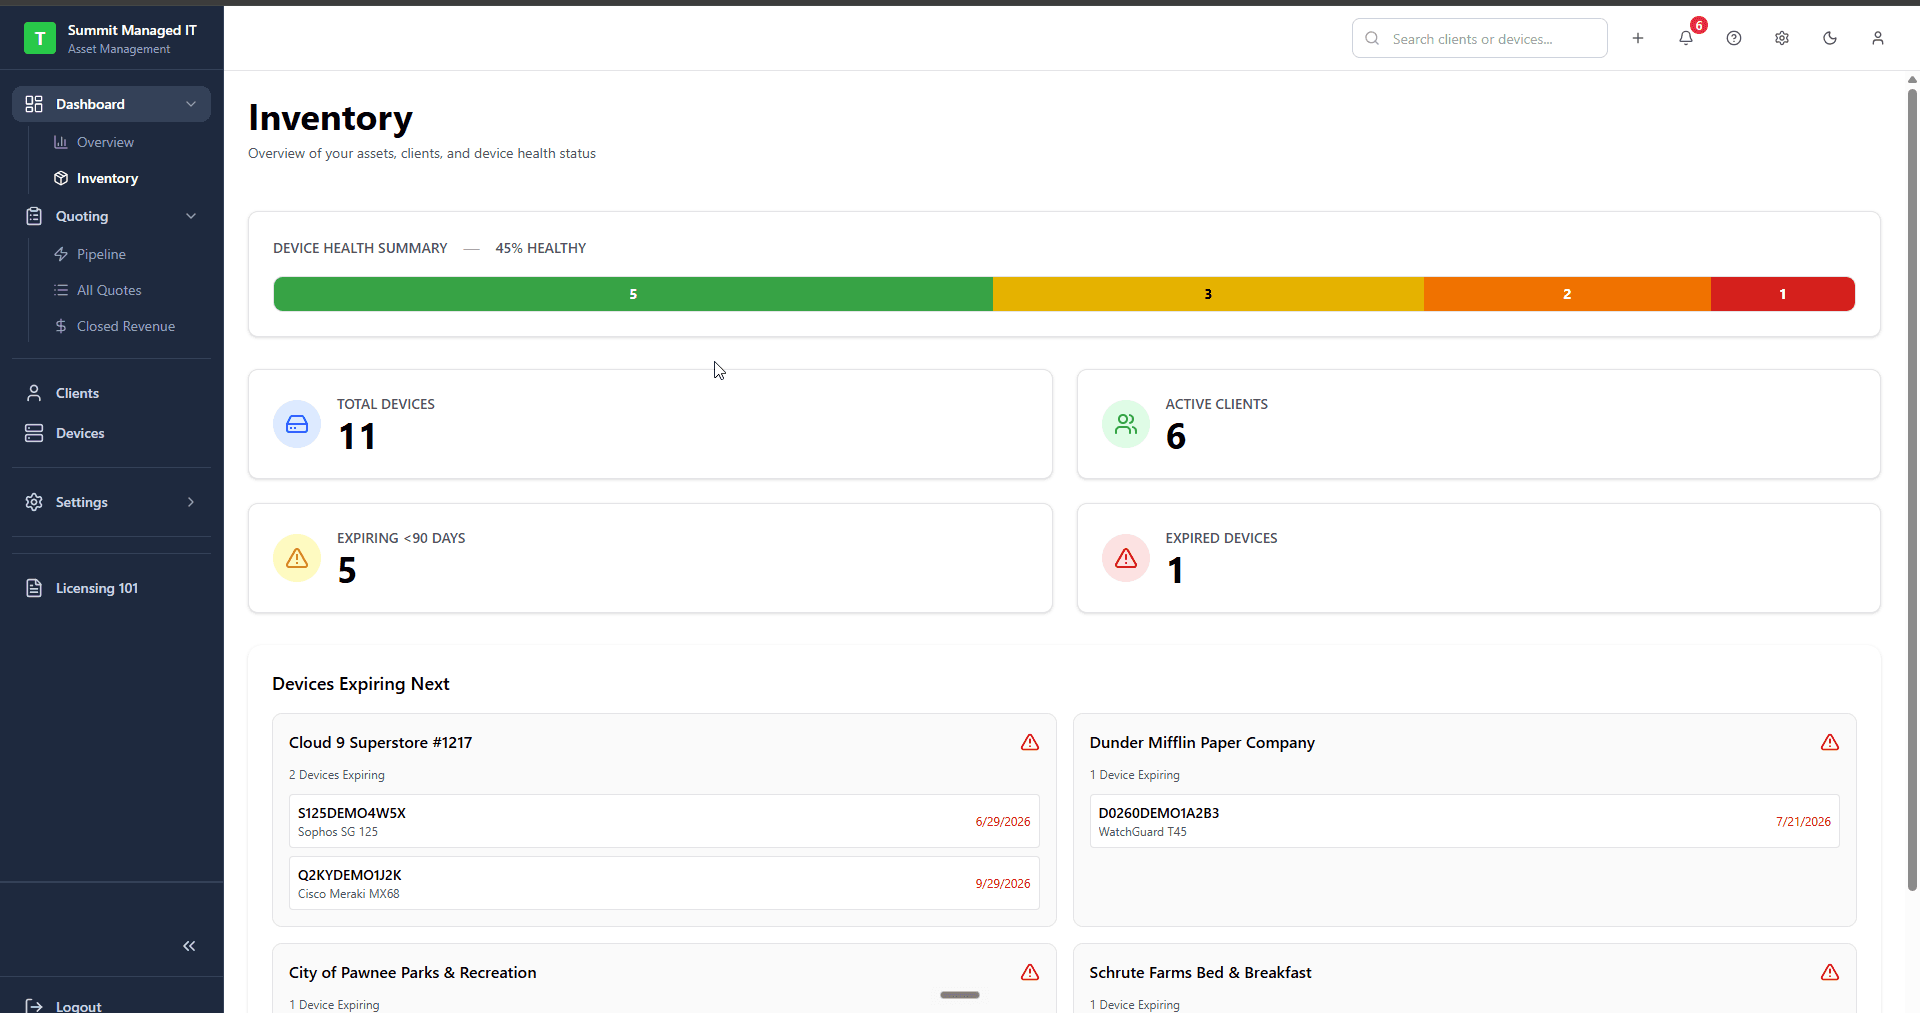
Task: Click City of Pawnee warning triangle
Action: coord(1030,972)
